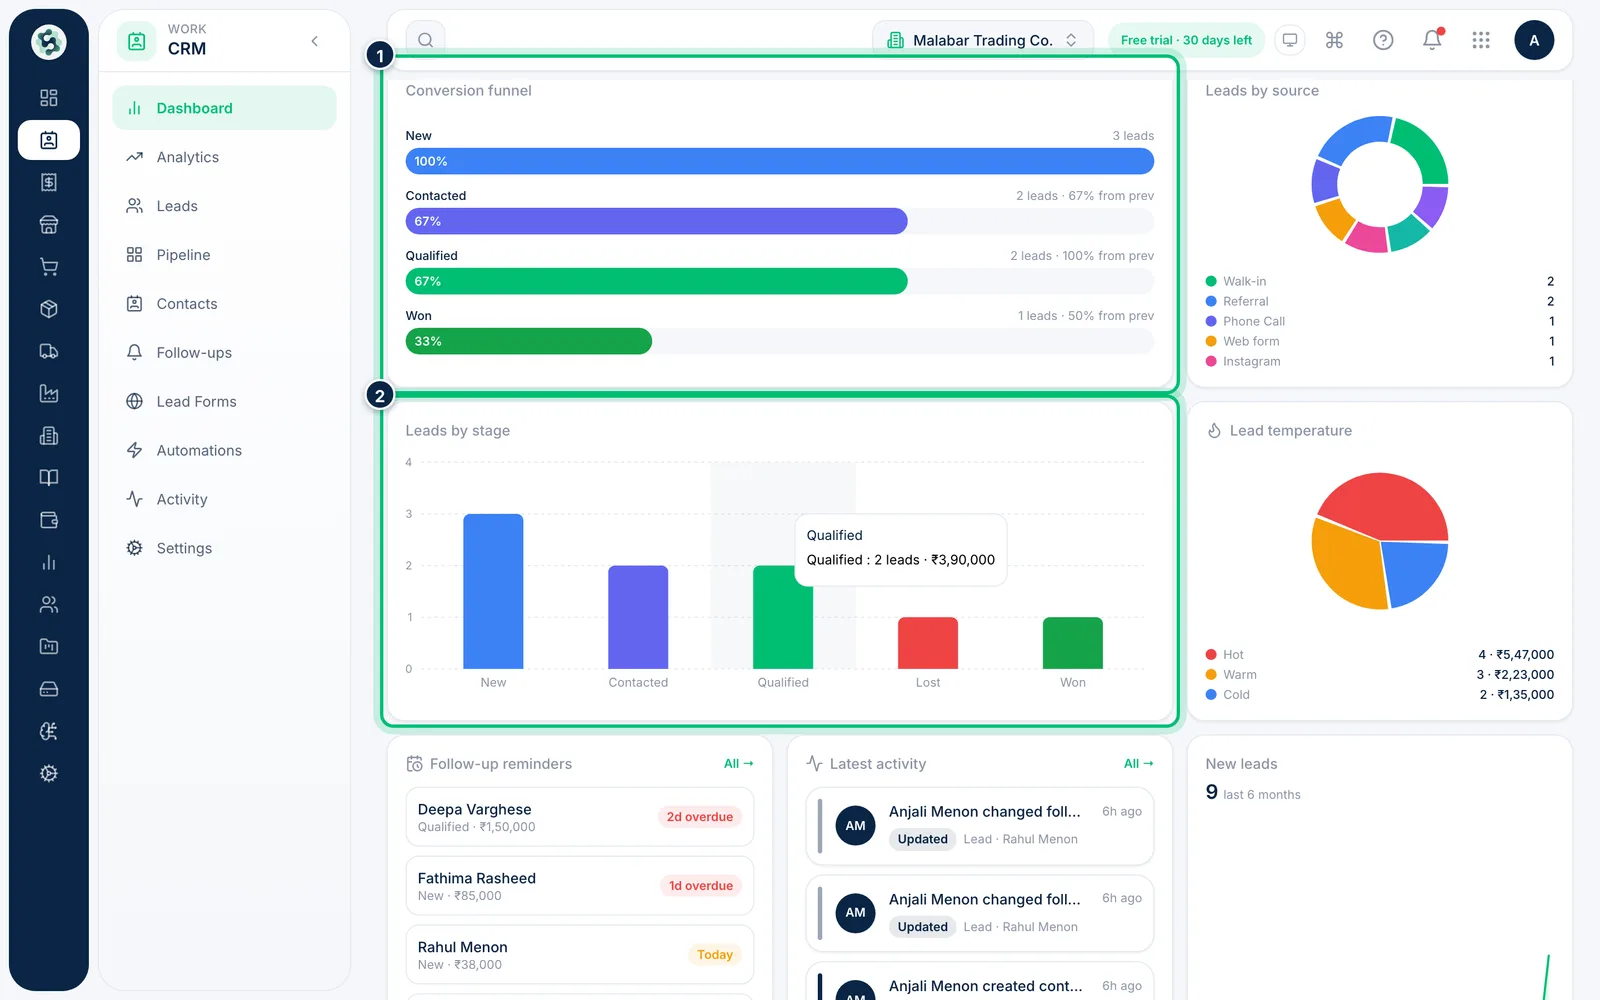Image resolution: width=1600 pixels, height=1000 pixels.
Task: Open the factory manufacturing module icon
Action: click(48, 393)
